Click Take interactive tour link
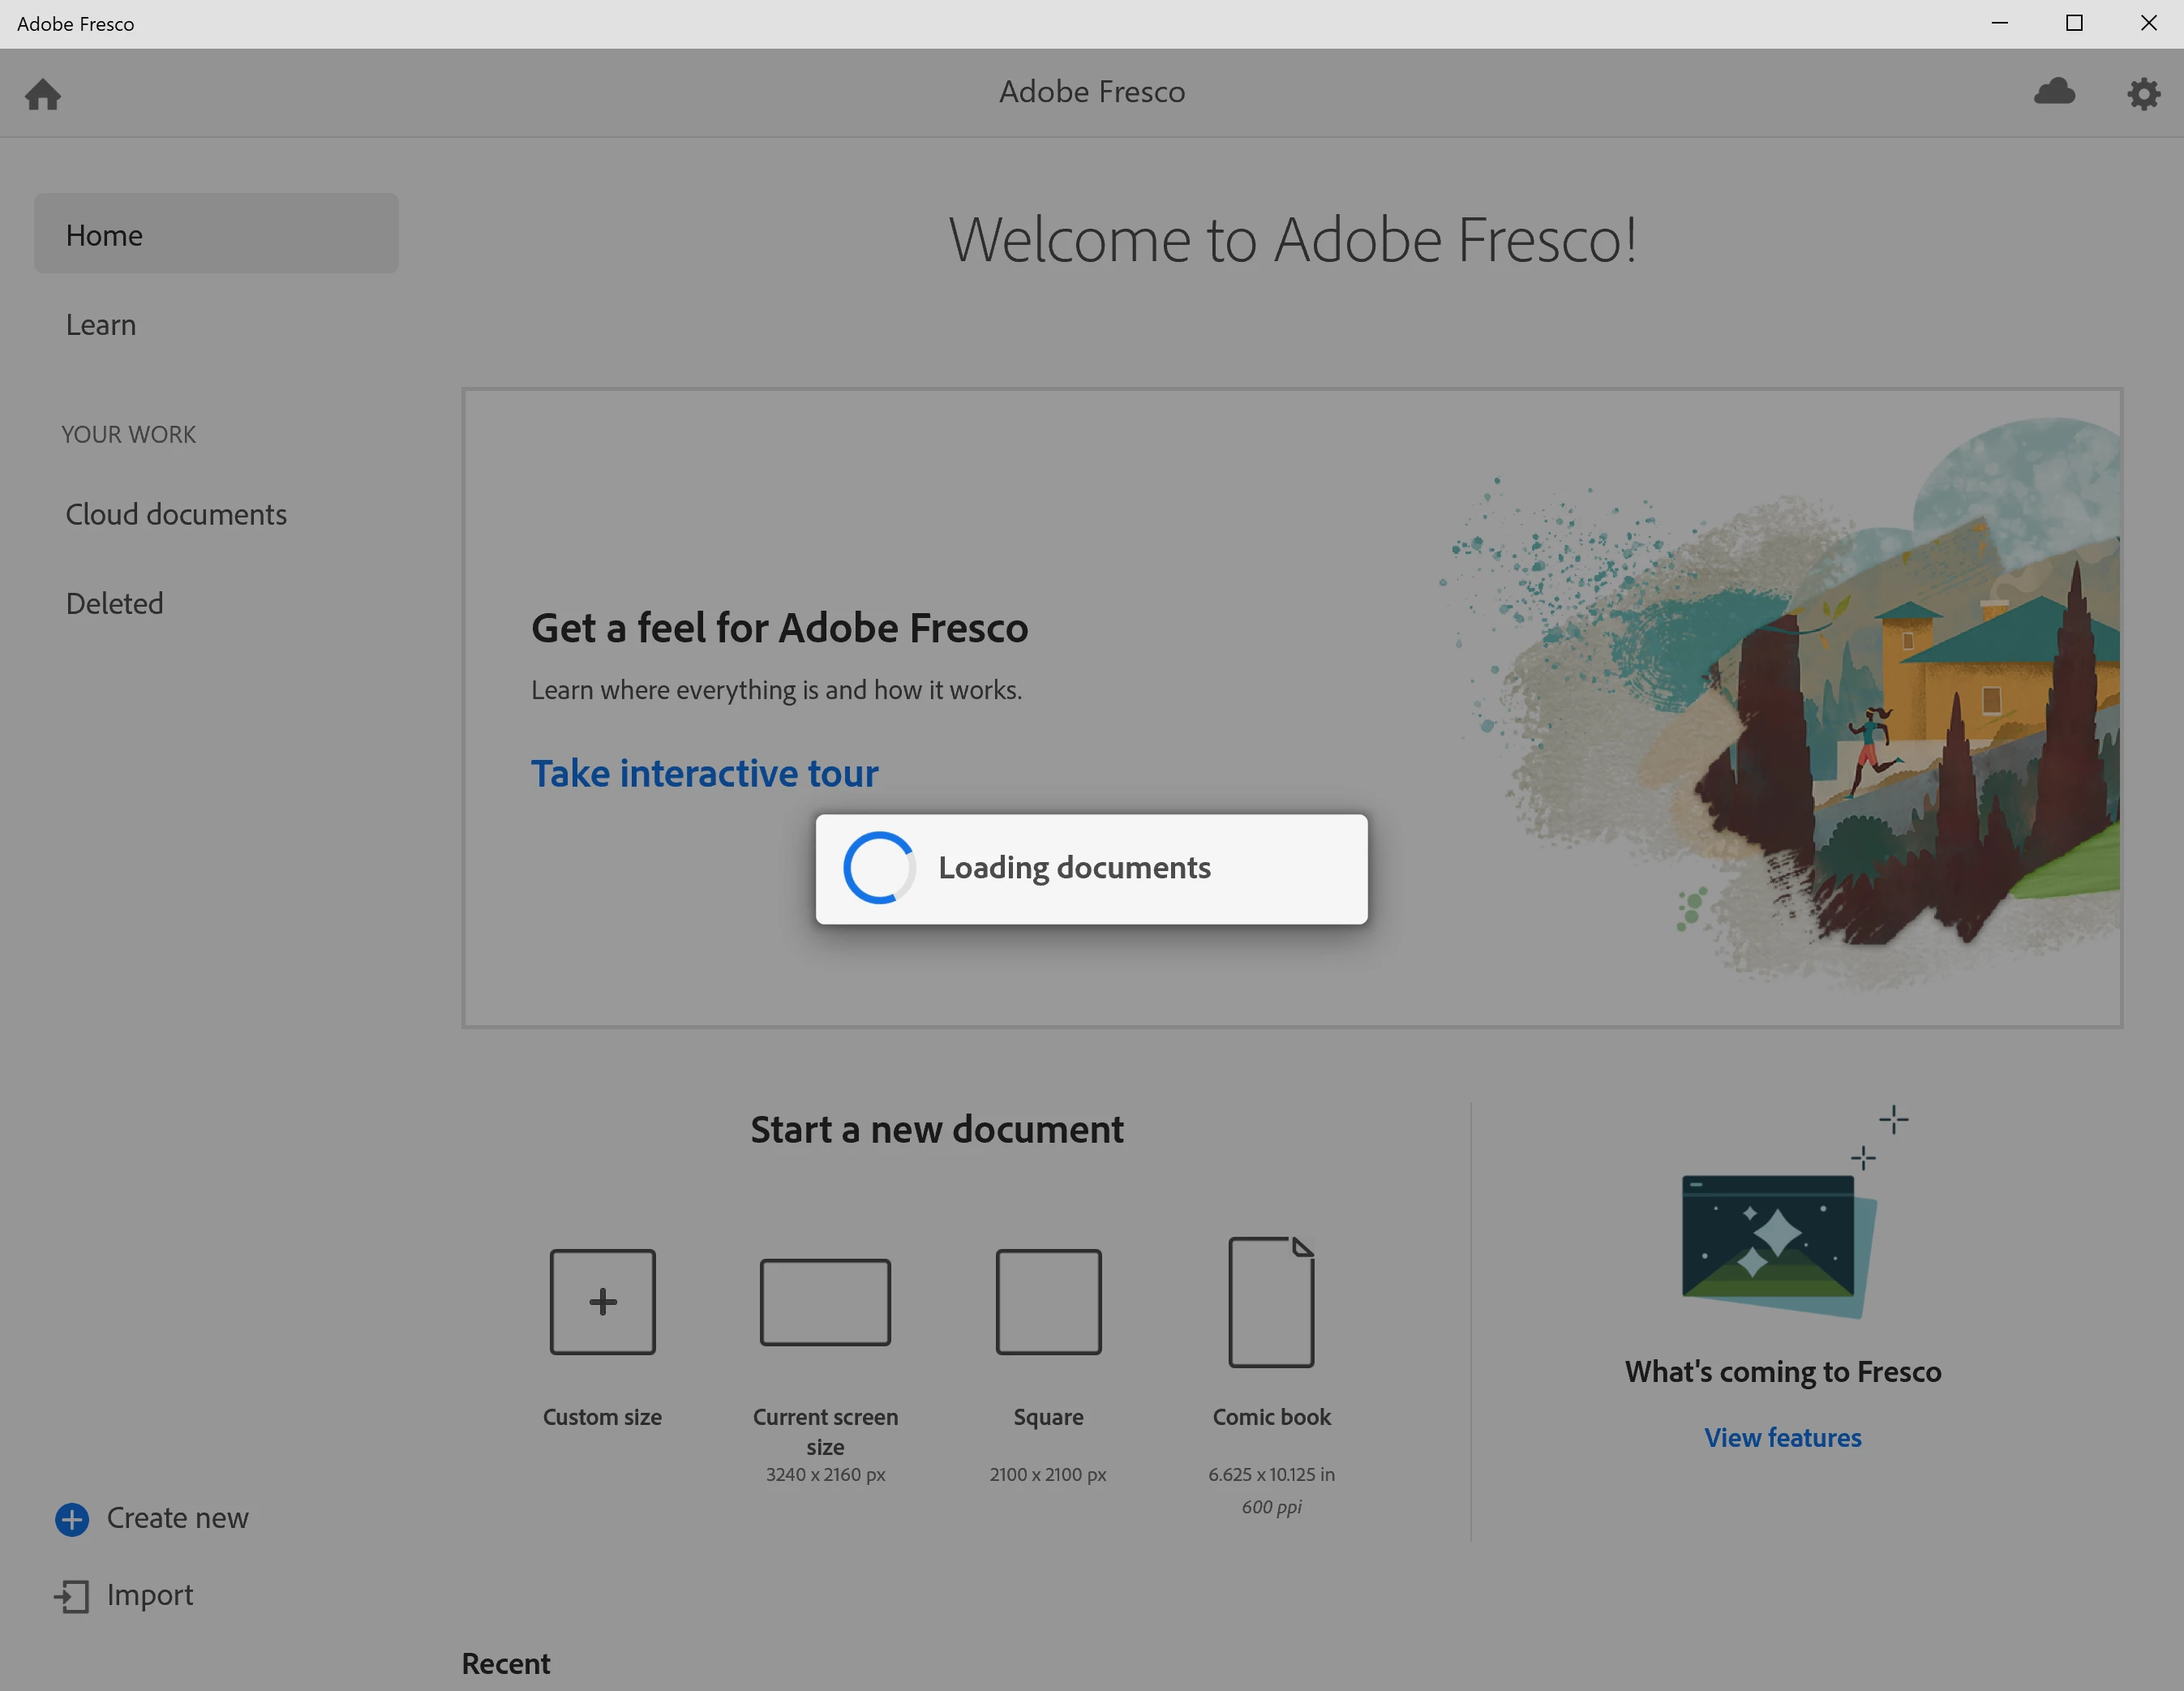2184x1691 pixels. [x=704, y=773]
